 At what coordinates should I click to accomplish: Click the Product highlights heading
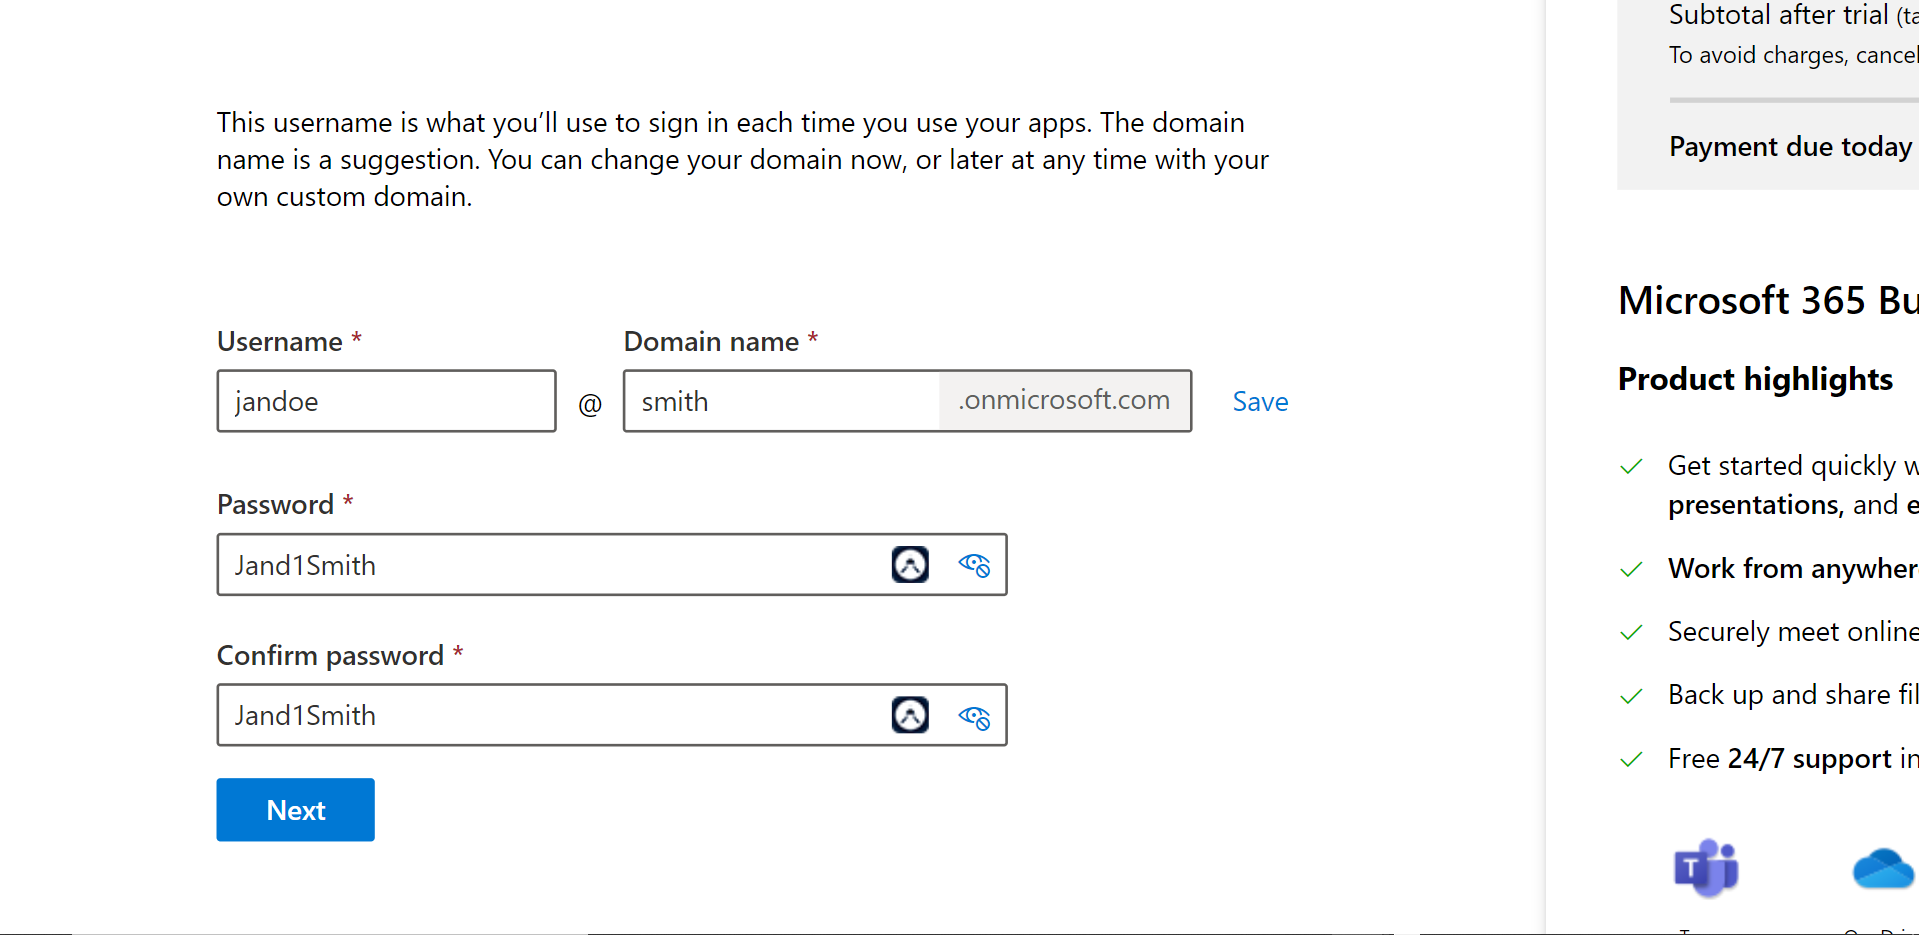[x=1755, y=379]
